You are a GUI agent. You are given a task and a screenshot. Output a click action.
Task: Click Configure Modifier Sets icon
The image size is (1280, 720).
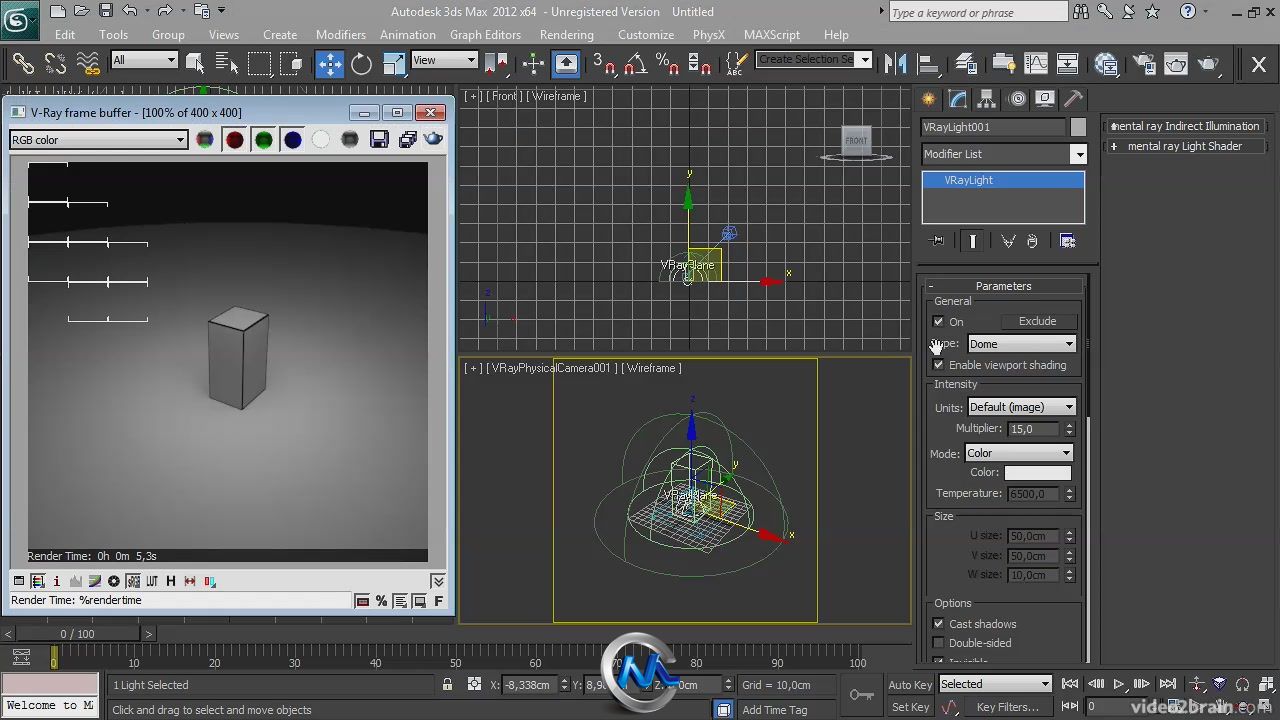(x=1068, y=241)
